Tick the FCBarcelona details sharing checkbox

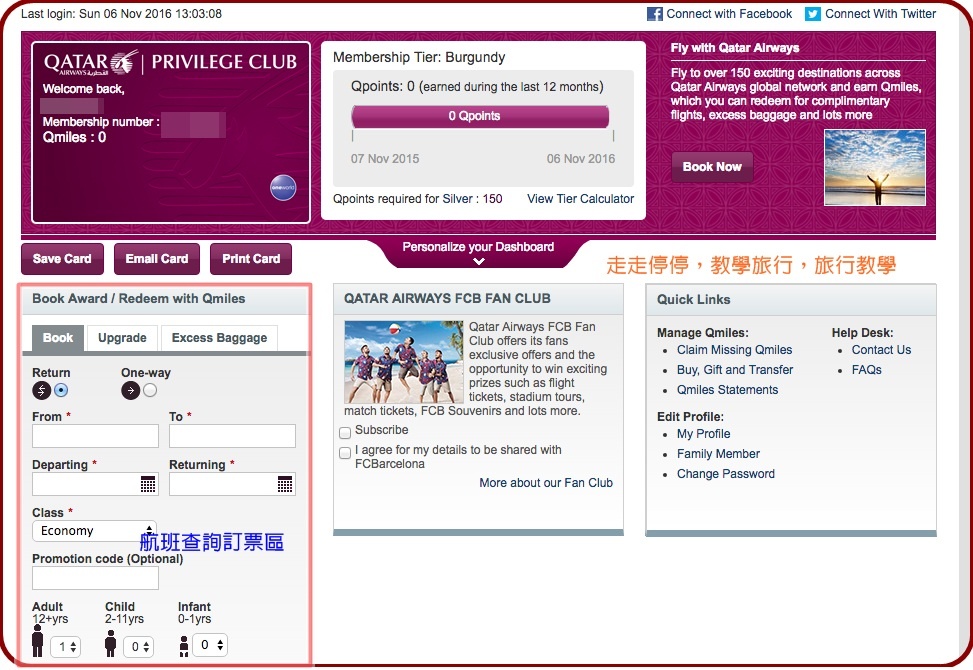tap(345, 453)
